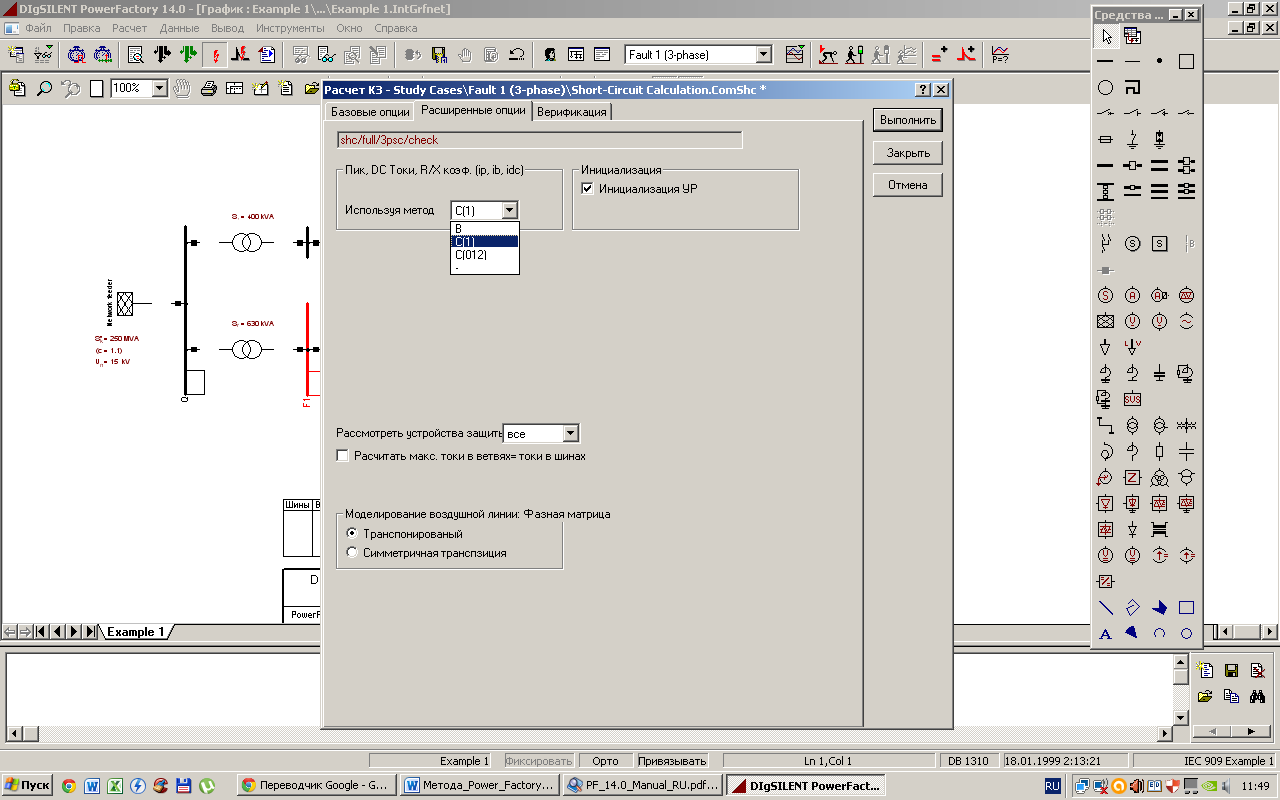
Task: Open Переводчик Google taskbar window
Action: pos(318,785)
